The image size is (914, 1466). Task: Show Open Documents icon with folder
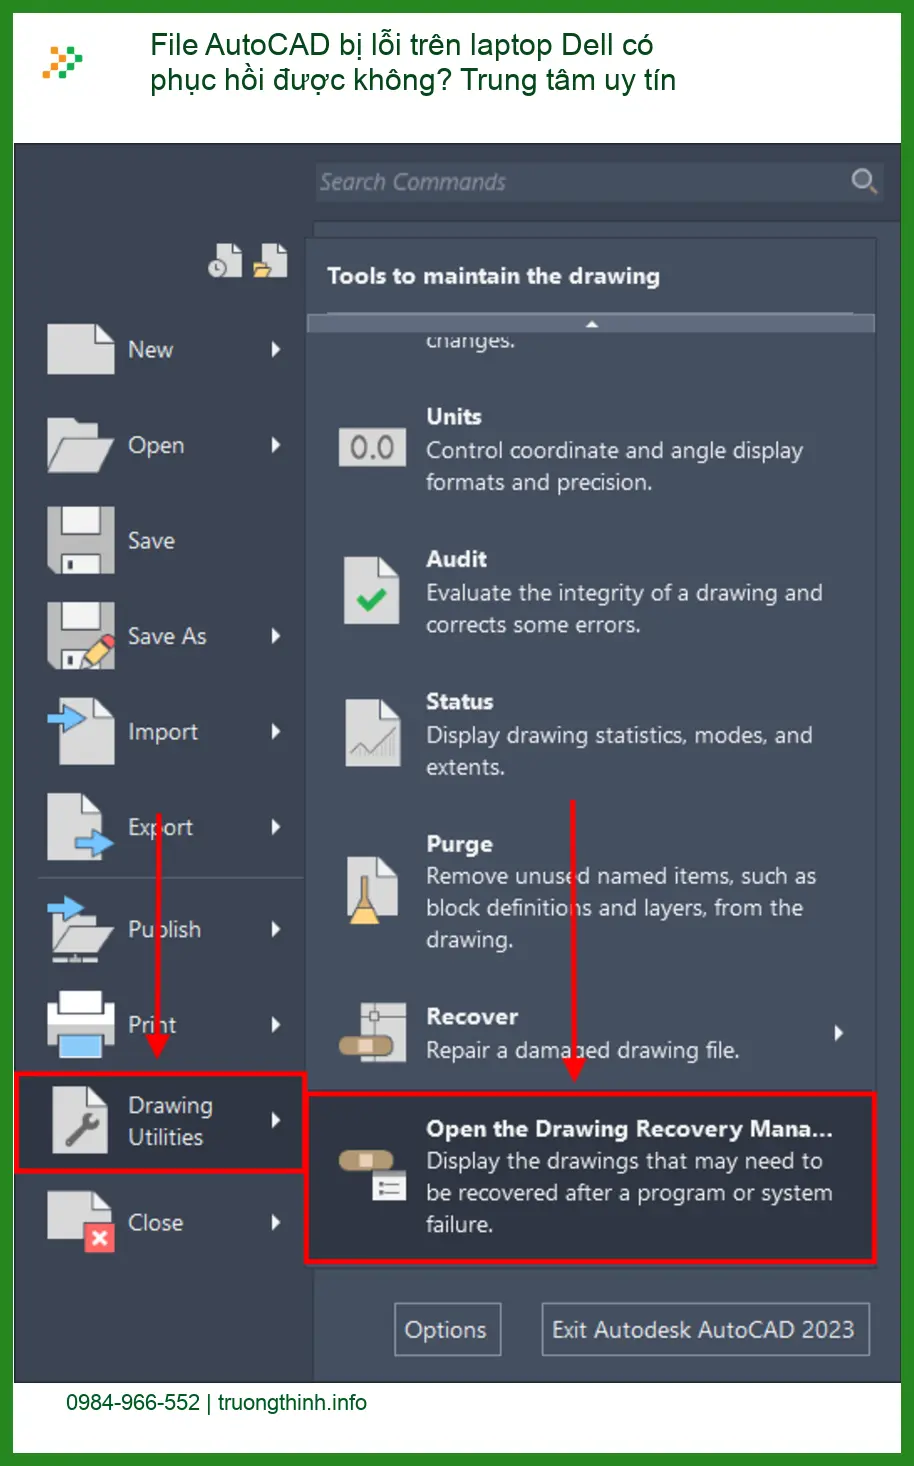(270, 261)
